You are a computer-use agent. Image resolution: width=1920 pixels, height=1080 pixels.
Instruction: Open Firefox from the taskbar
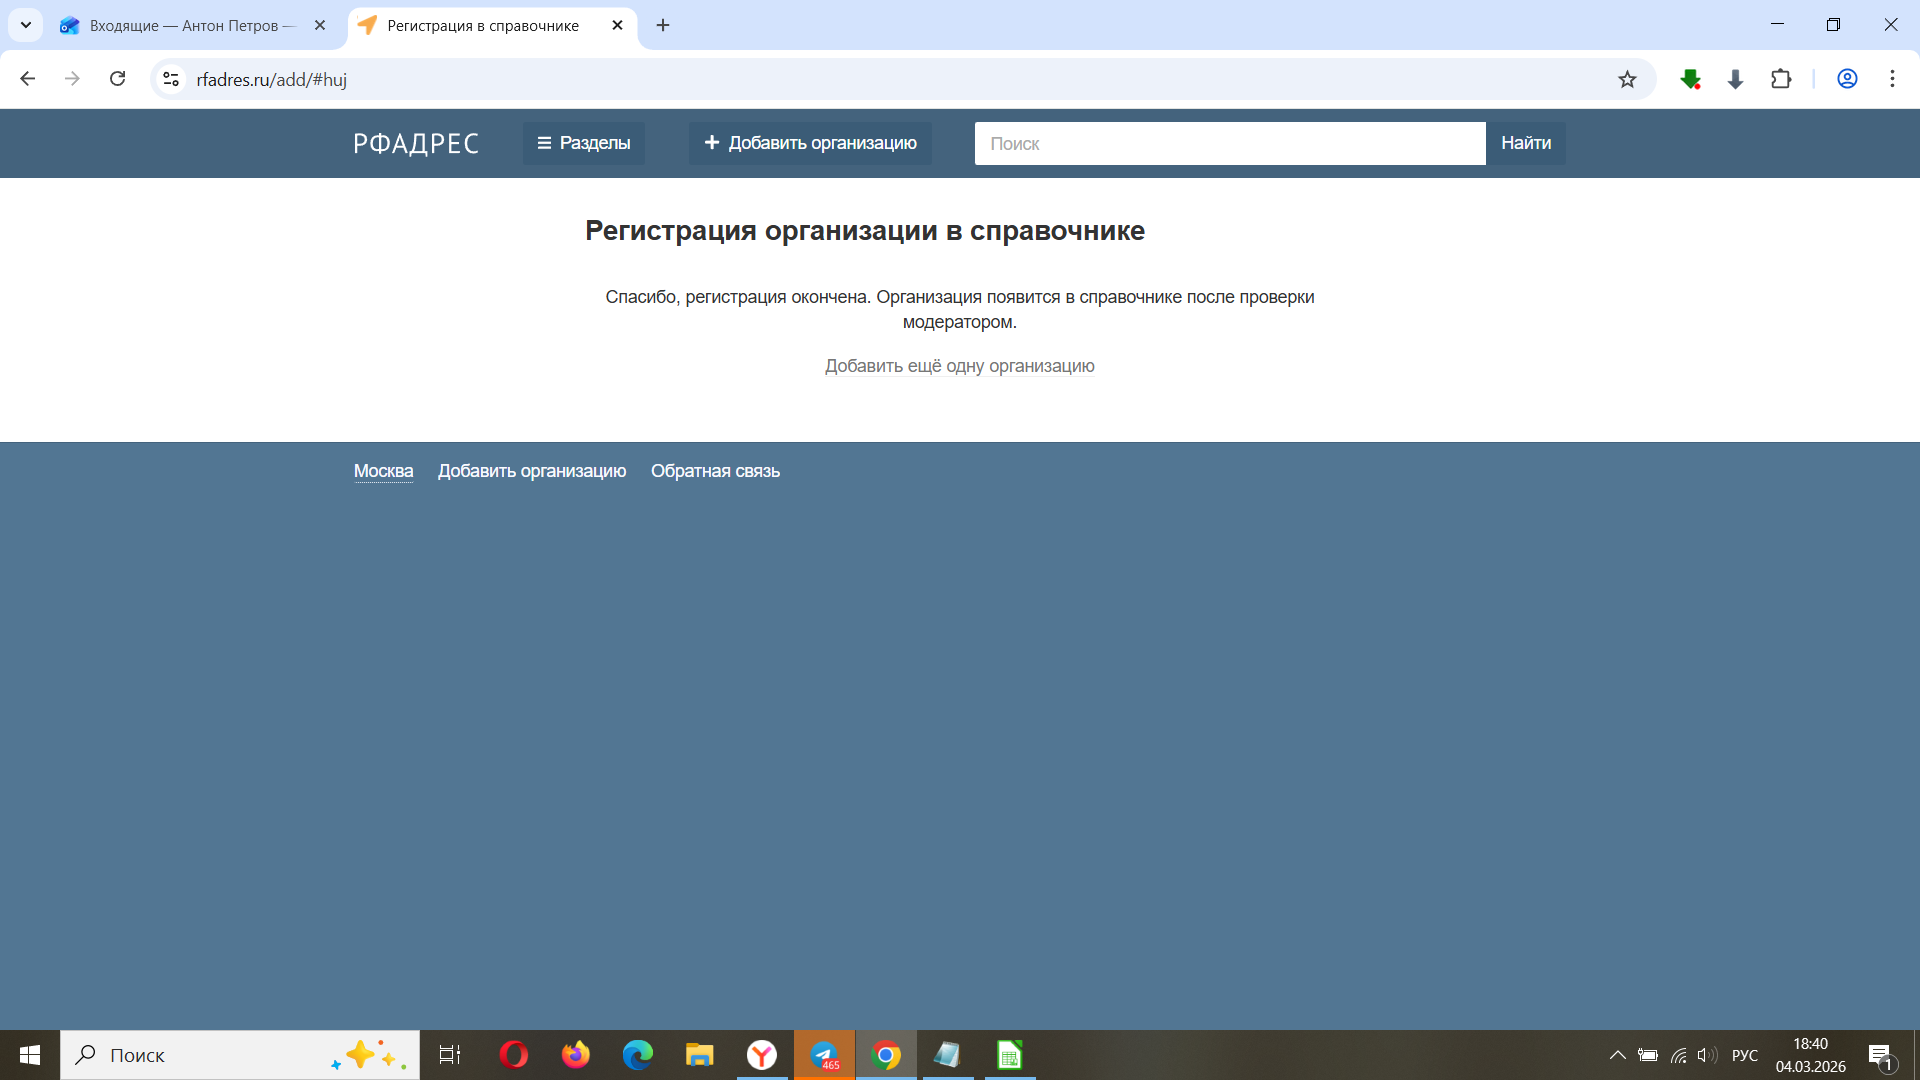coord(576,1055)
